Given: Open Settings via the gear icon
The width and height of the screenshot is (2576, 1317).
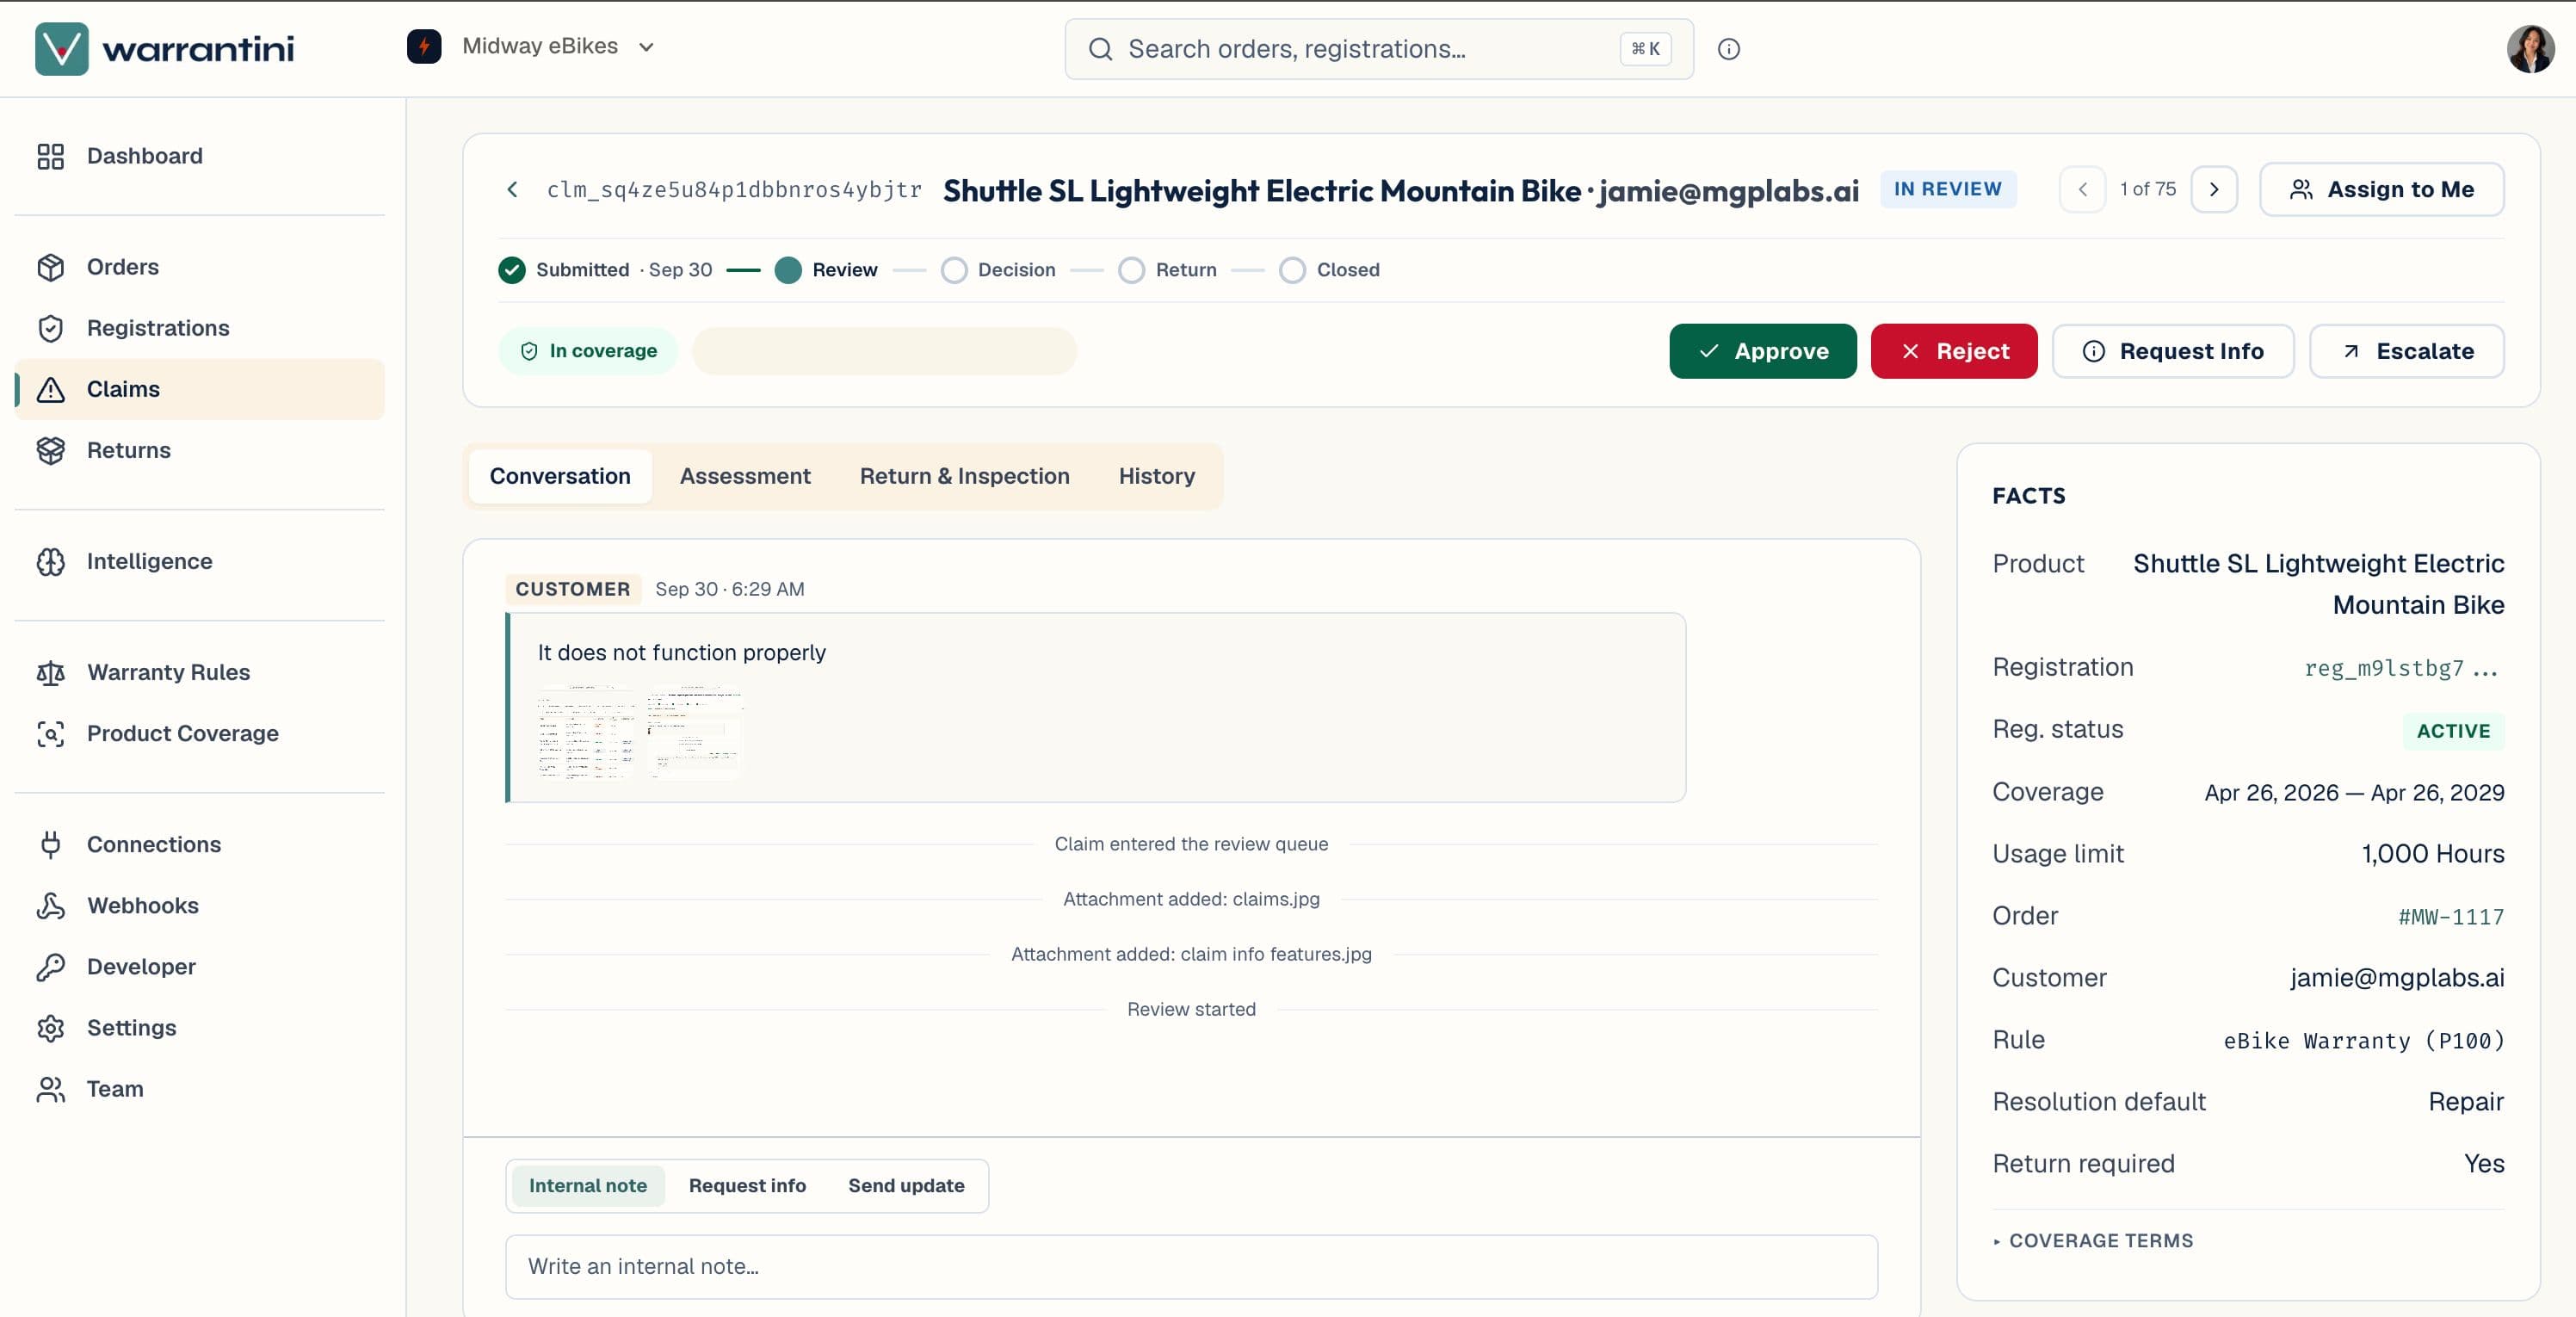Looking at the screenshot, I should click(x=50, y=1027).
